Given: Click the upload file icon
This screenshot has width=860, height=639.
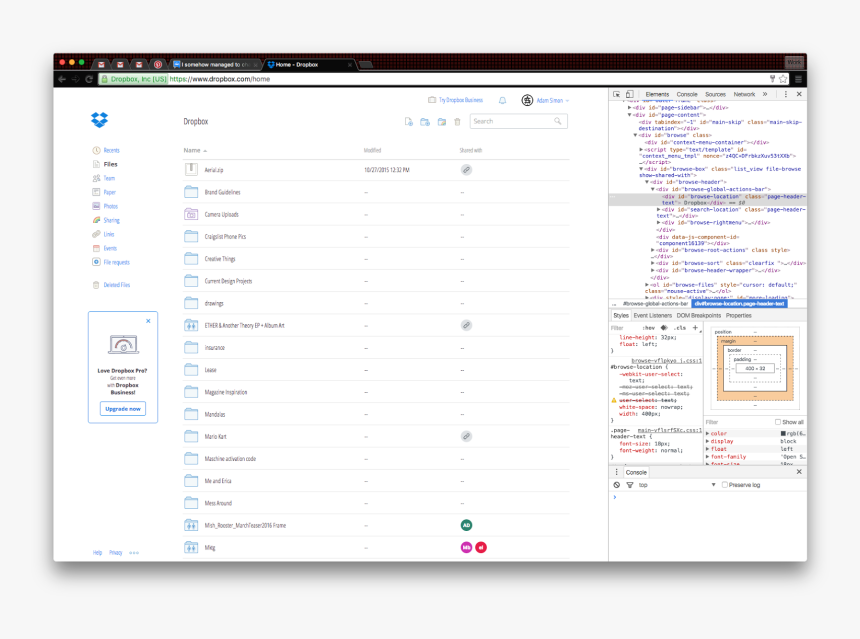Looking at the screenshot, I should [x=408, y=121].
